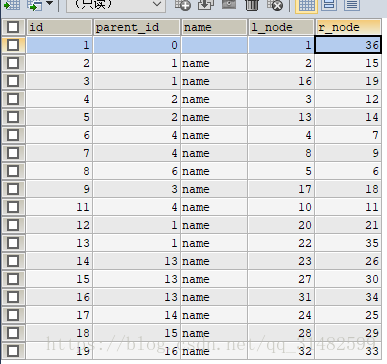Sort by the r_node column header
This screenshot has height=364, width=387.
click(x=348, y=27)
